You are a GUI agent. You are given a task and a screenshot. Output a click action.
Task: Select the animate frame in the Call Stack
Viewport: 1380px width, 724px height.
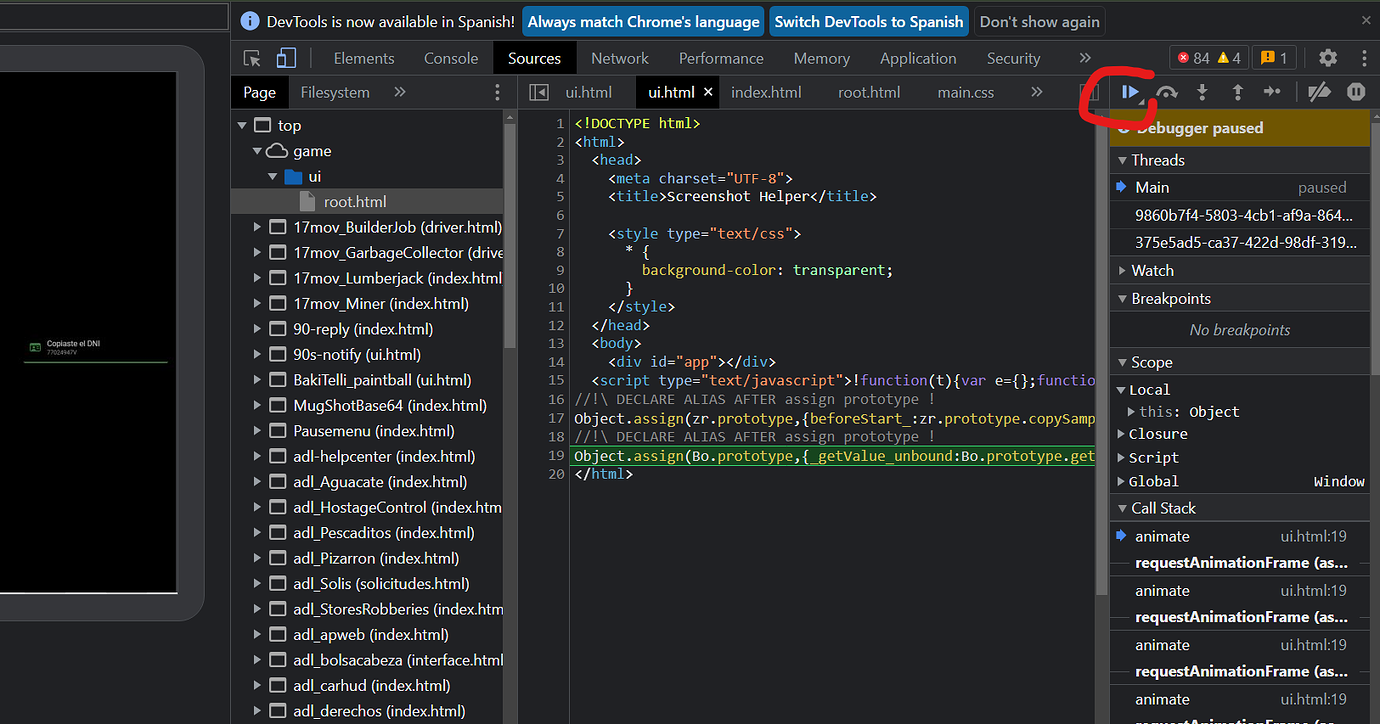(x=1162, y=536)
